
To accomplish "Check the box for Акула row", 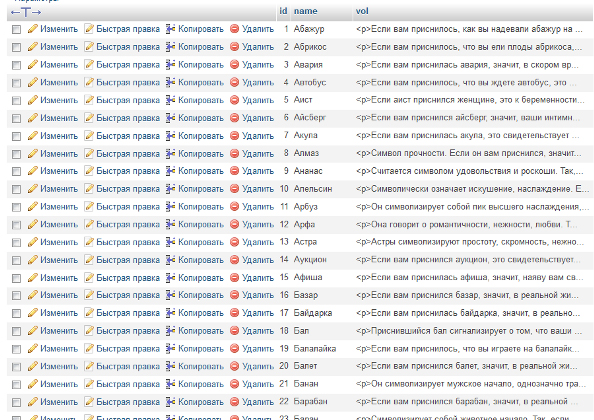I will (16, 136).
